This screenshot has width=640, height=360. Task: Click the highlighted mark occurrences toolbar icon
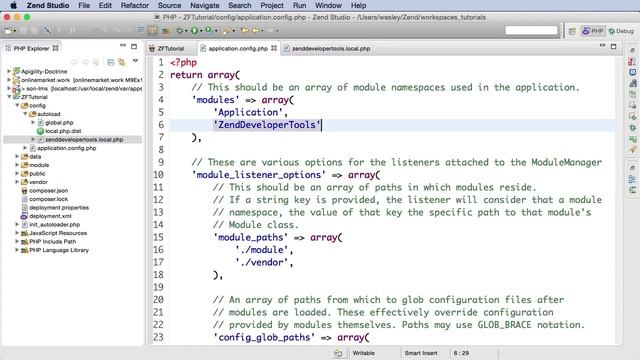152,31
